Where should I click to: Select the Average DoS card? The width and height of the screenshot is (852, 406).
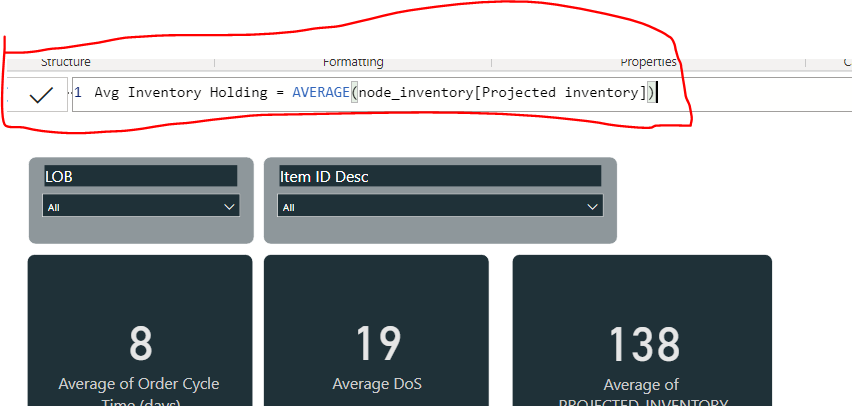pyautogui.click(x=376, y=330)
